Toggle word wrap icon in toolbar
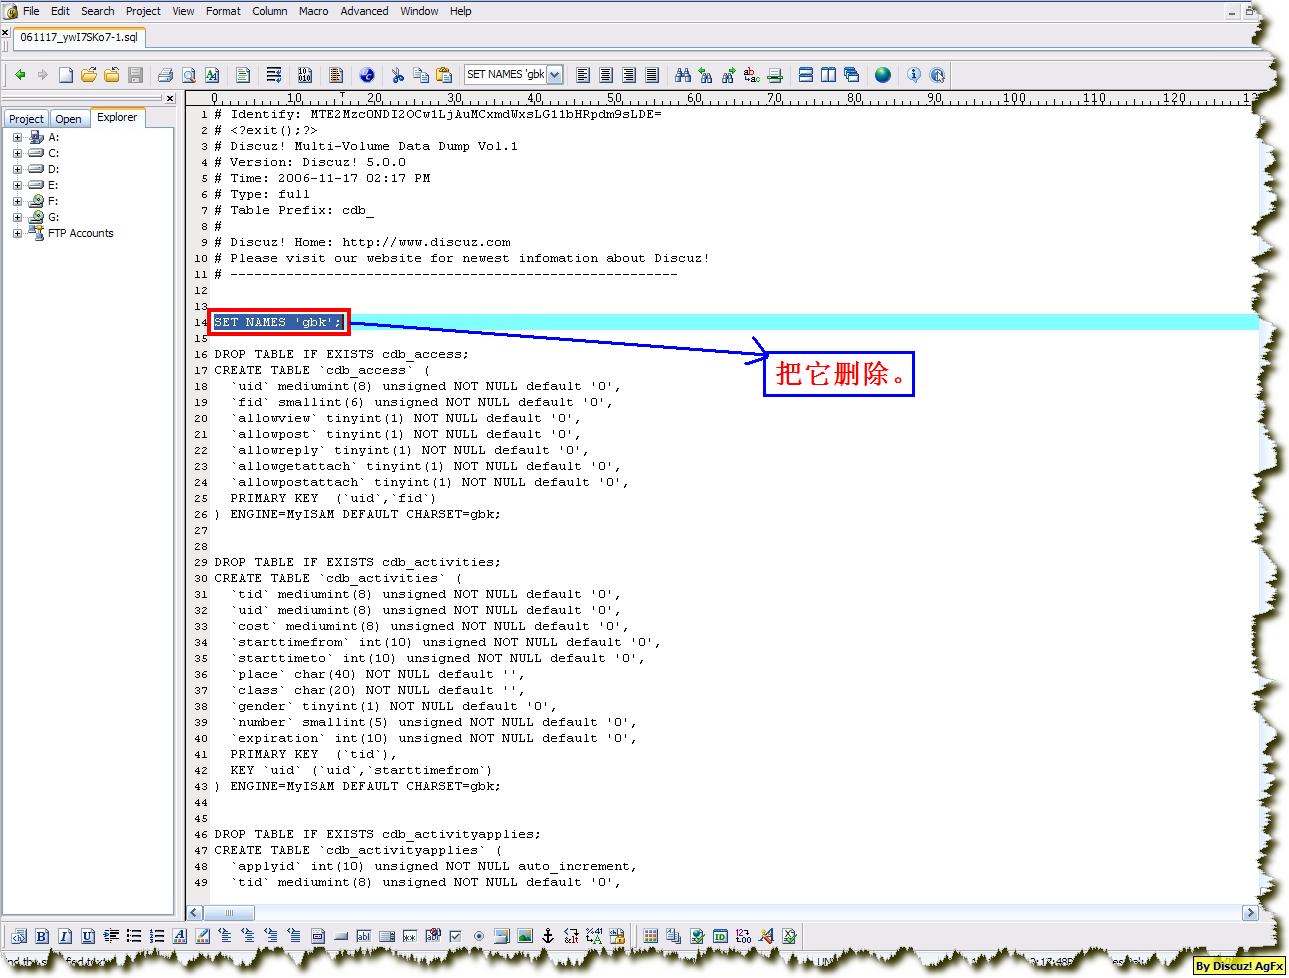The height and width of the screenshot is (978, 1289). point(273,75)
